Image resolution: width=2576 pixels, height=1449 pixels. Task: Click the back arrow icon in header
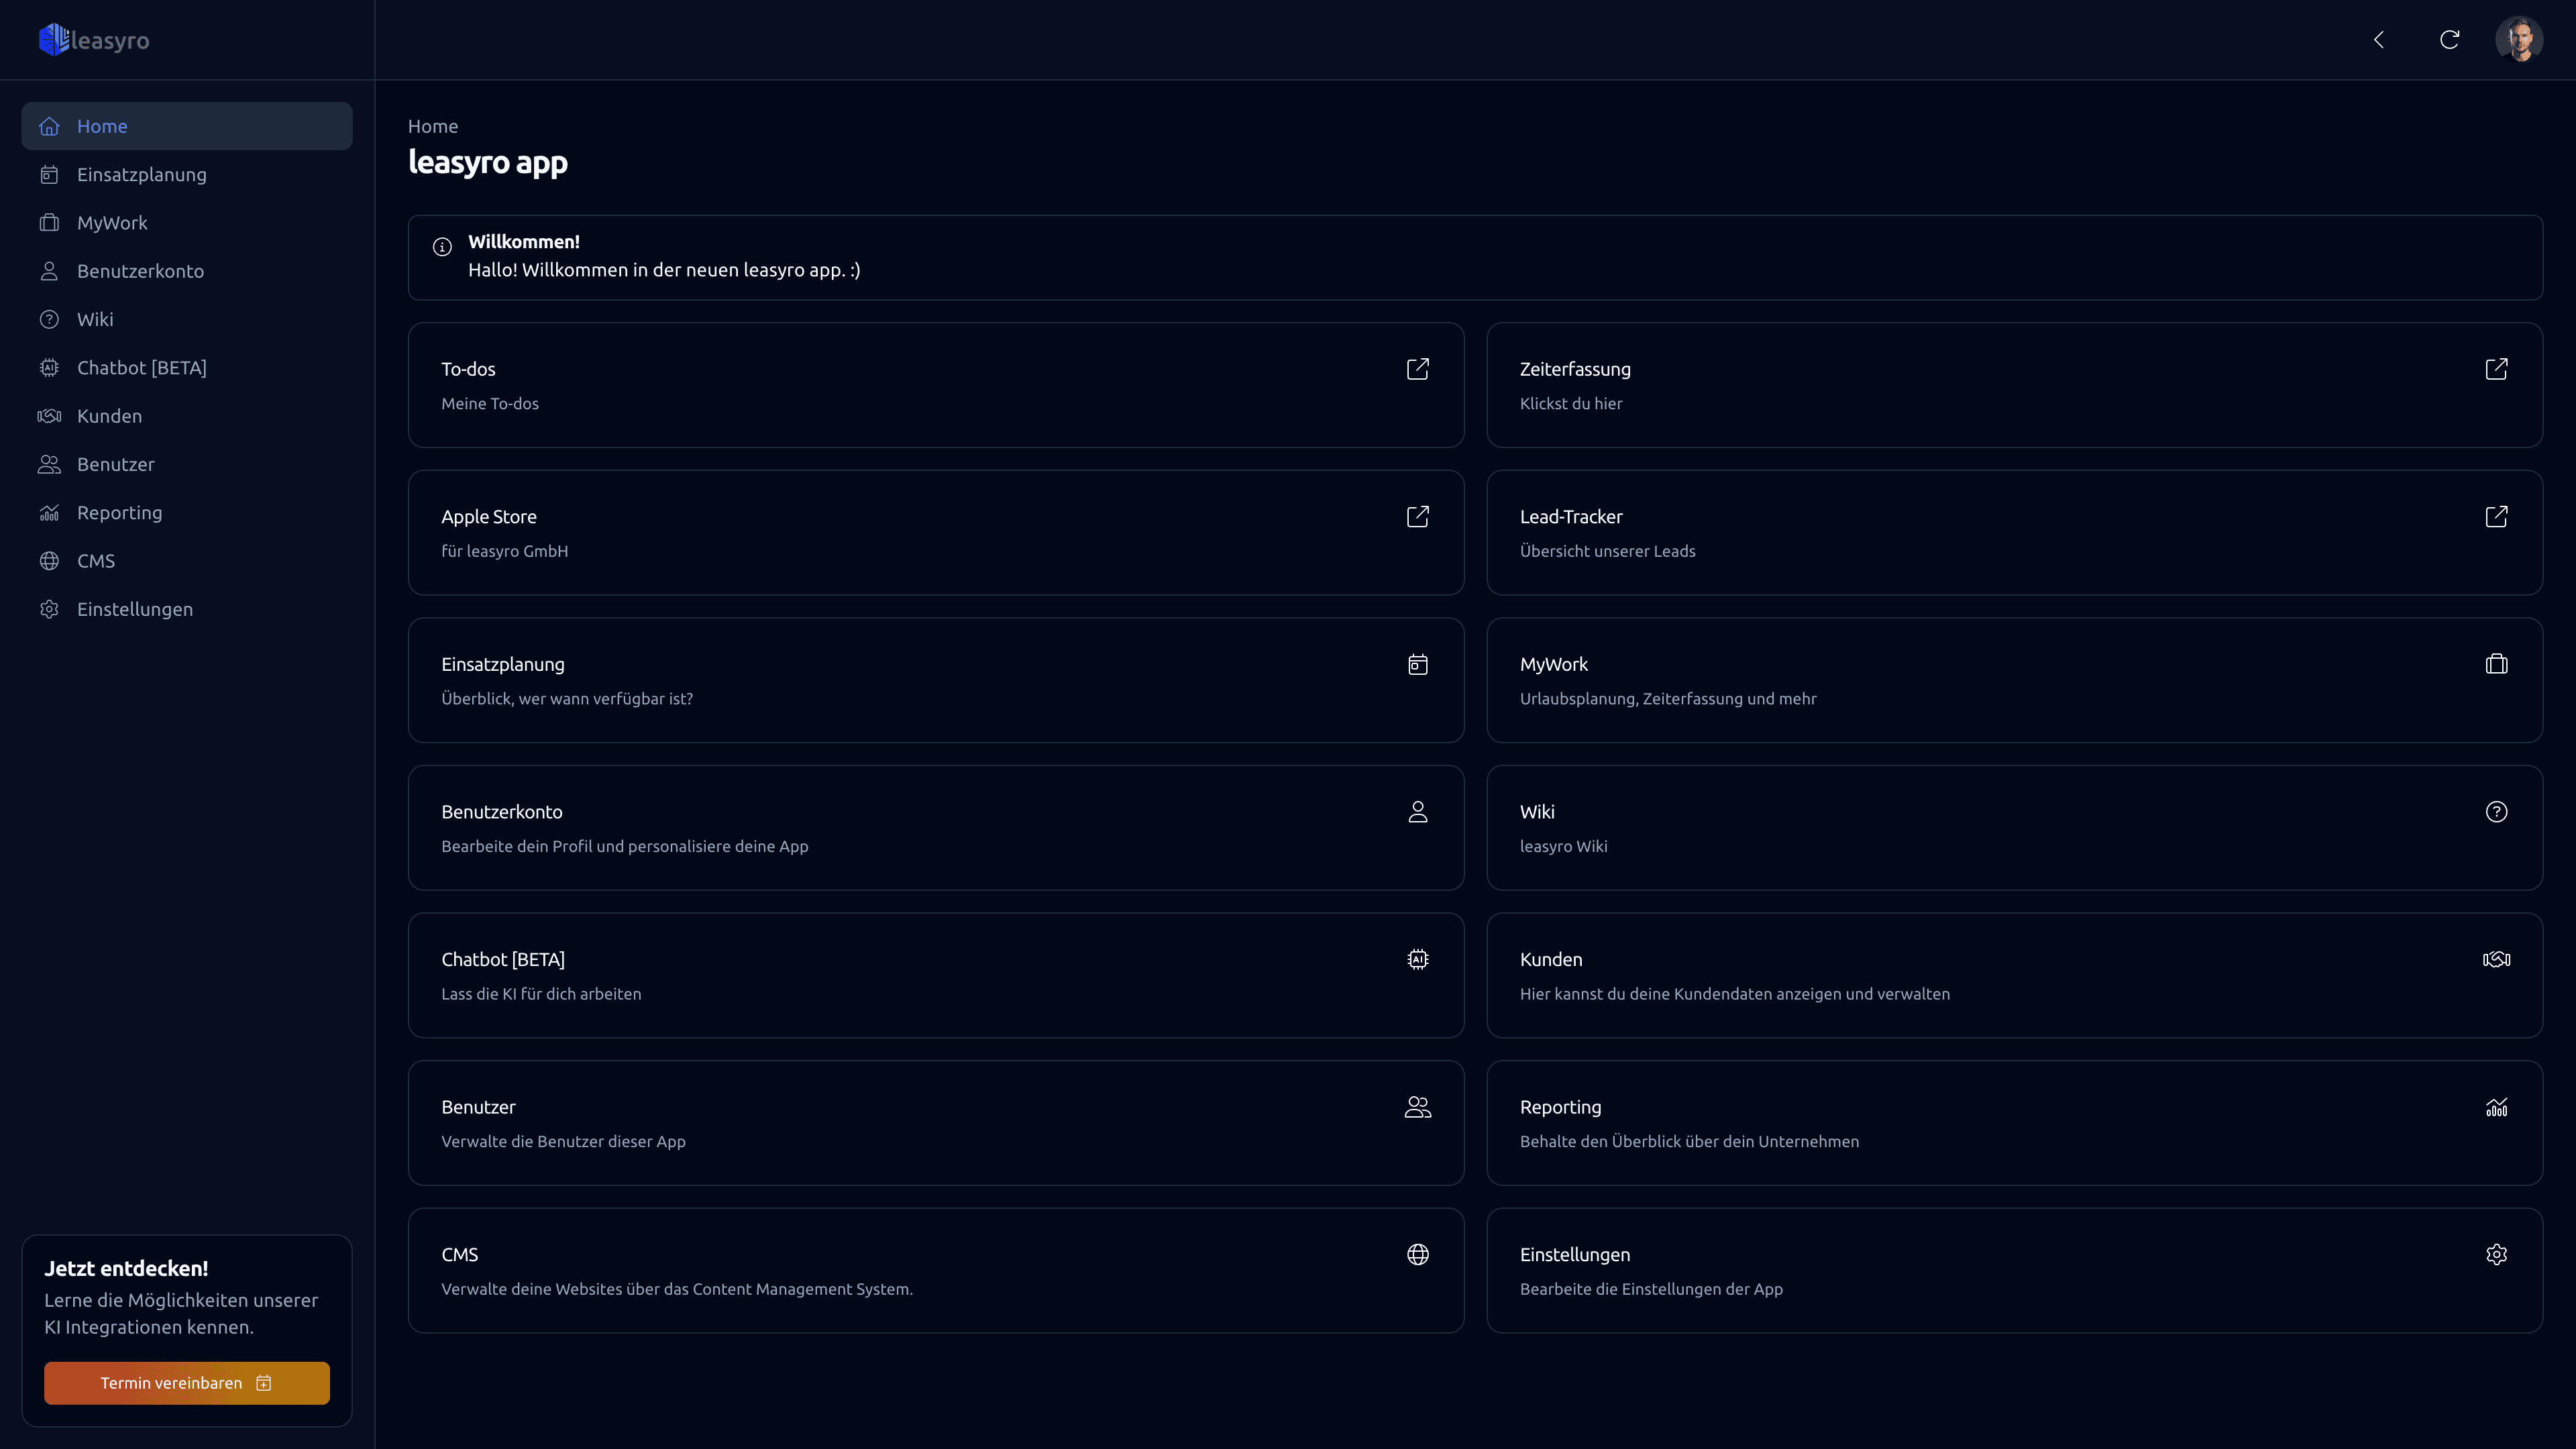pyautogui.click(x=2379, y=40)
